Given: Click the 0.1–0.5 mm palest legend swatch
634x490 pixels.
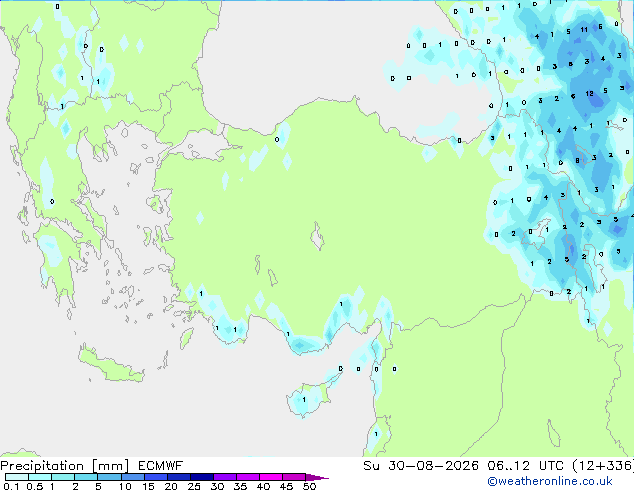Looking at the screenshot, I should [17, 477].
